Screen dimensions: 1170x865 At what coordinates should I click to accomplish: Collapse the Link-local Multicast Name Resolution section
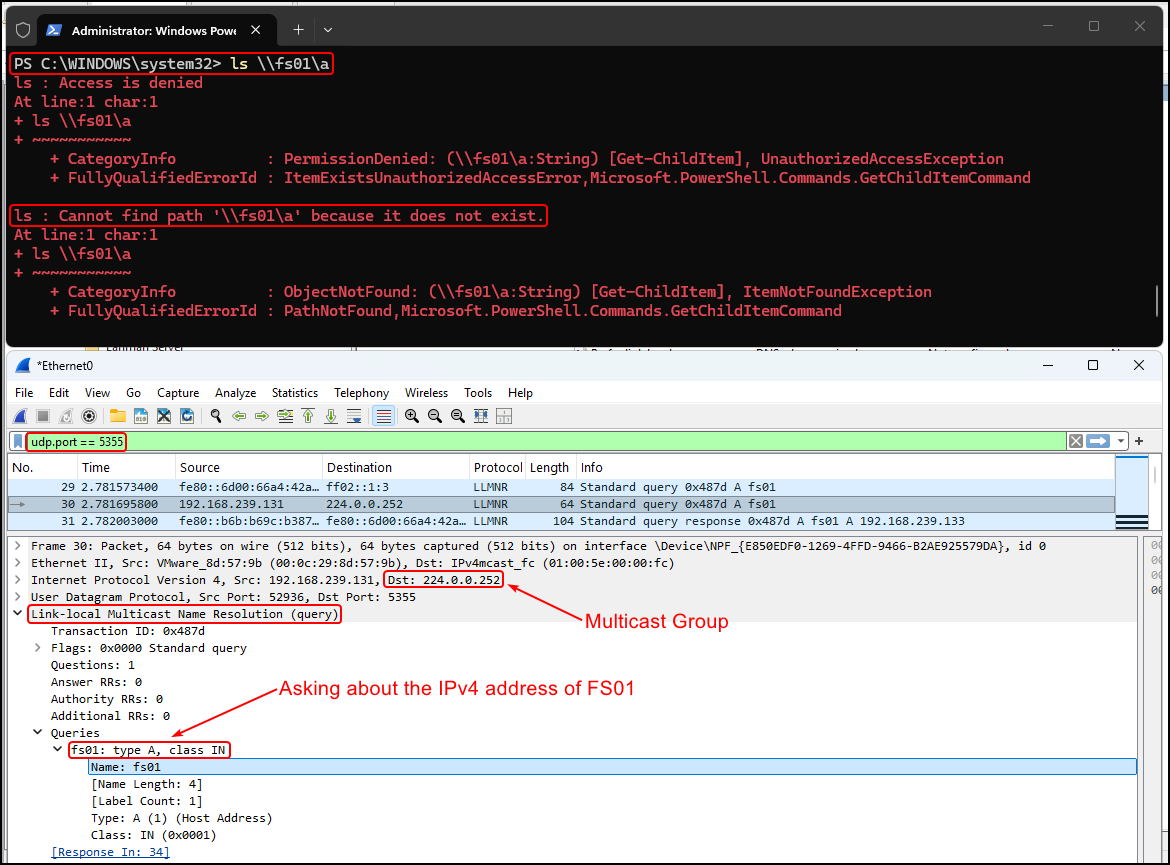[x=17, y=614]
